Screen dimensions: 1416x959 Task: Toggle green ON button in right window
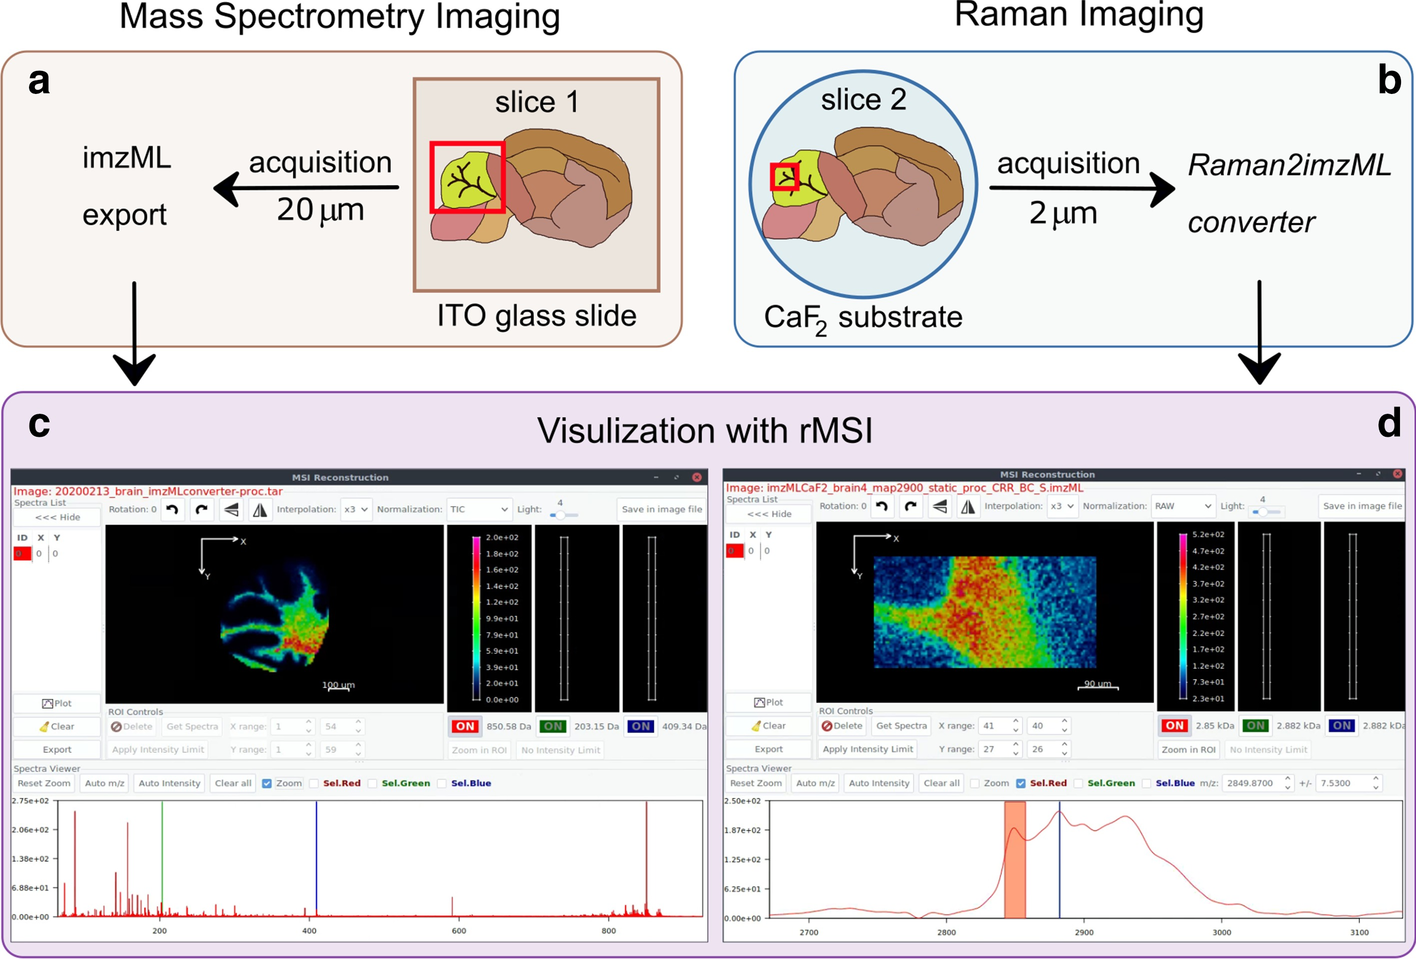[1256, 726]
